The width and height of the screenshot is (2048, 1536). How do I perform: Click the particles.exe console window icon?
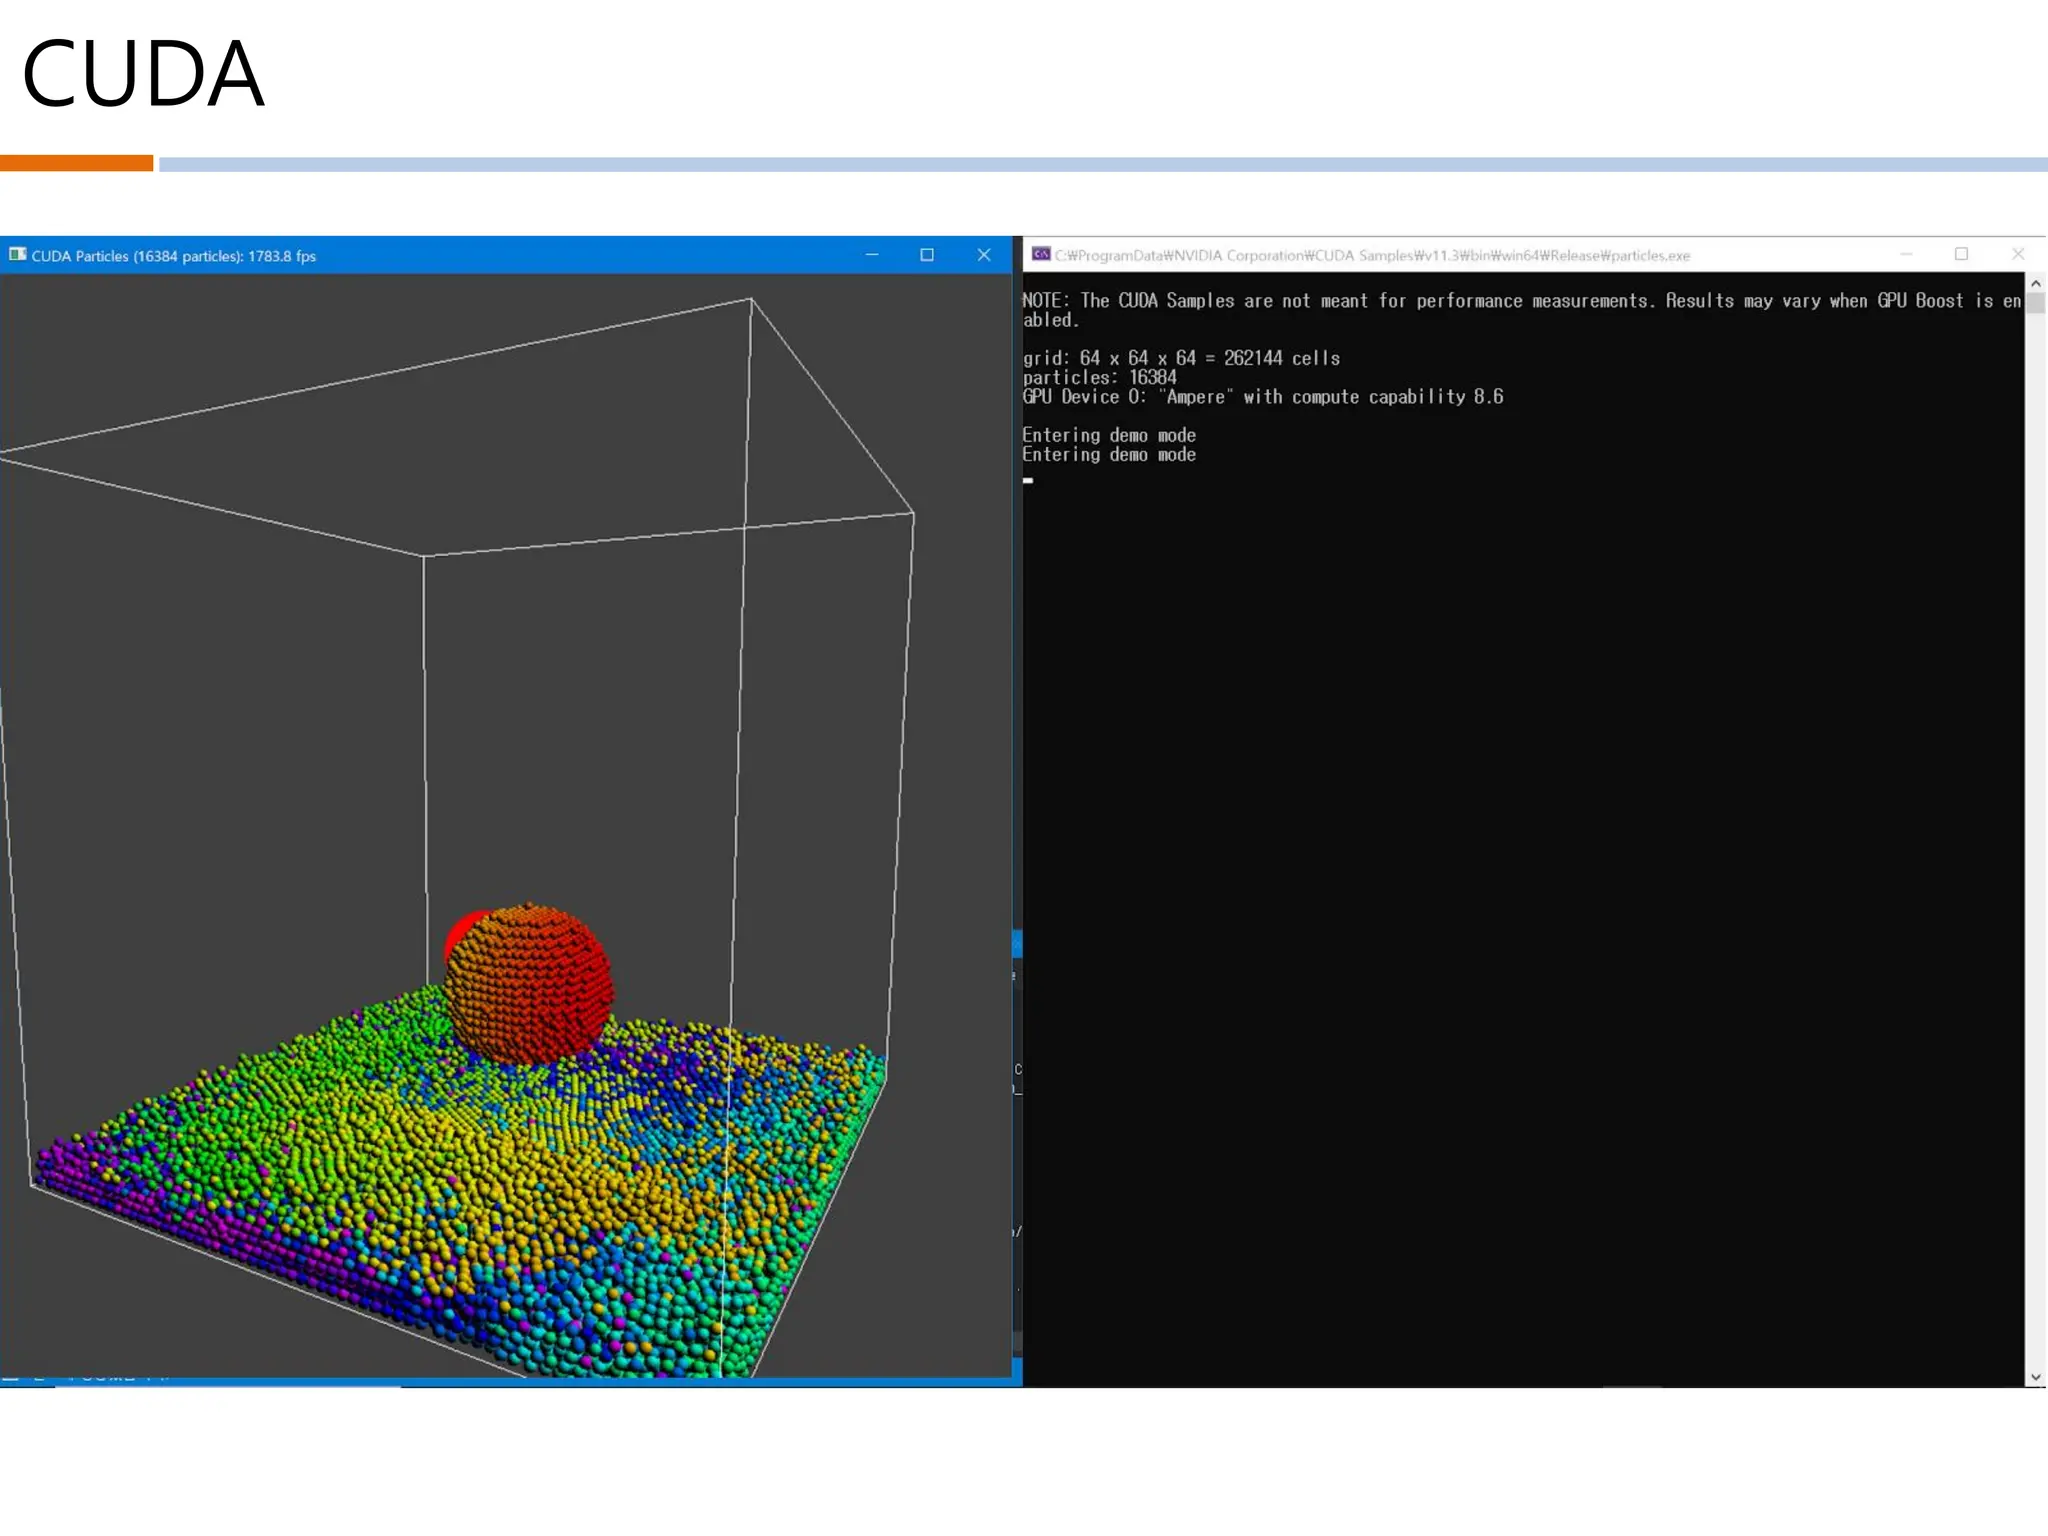(1041, 254)
